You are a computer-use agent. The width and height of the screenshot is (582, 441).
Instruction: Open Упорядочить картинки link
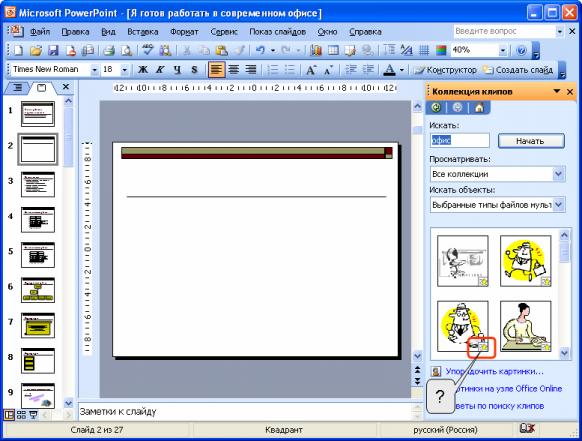(494, 371)
